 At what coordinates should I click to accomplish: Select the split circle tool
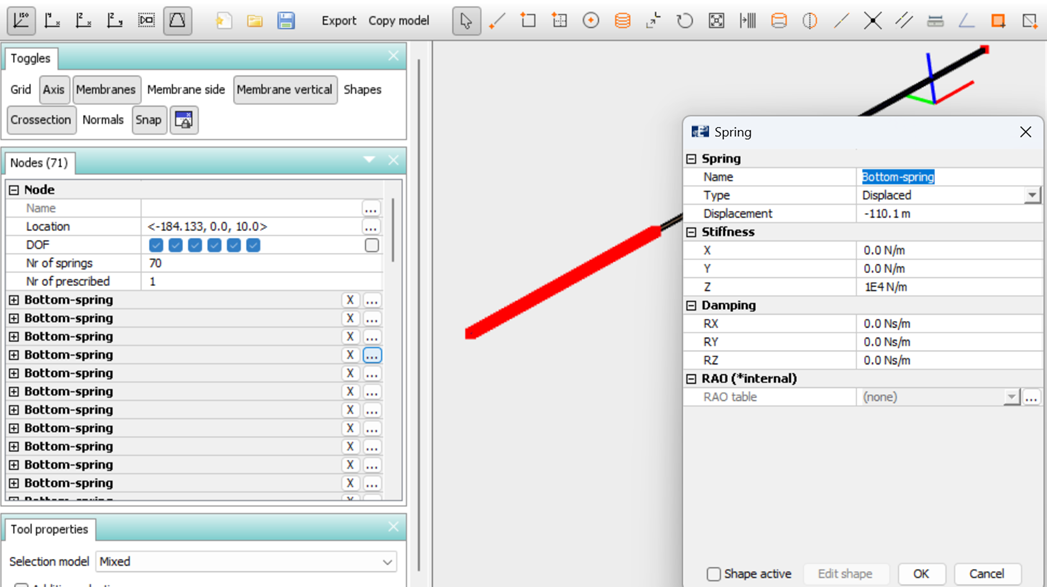tap(810, 21)
